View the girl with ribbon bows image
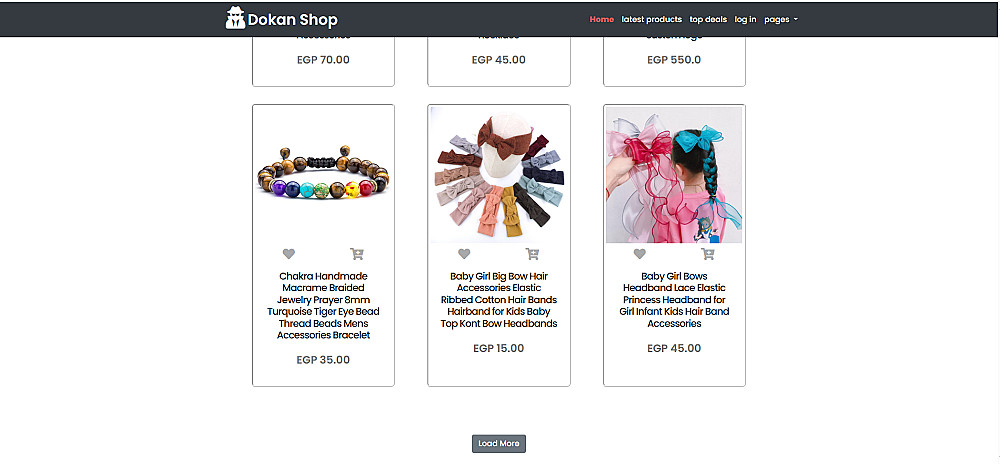The width and height of the screenshot is (1000, 464). [674, 175]
